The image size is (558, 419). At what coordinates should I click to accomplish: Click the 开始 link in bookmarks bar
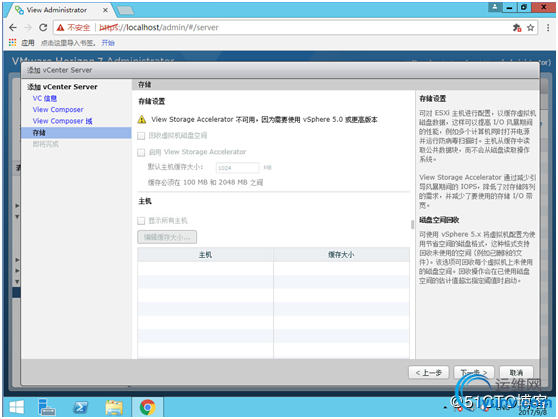[108, 43]
